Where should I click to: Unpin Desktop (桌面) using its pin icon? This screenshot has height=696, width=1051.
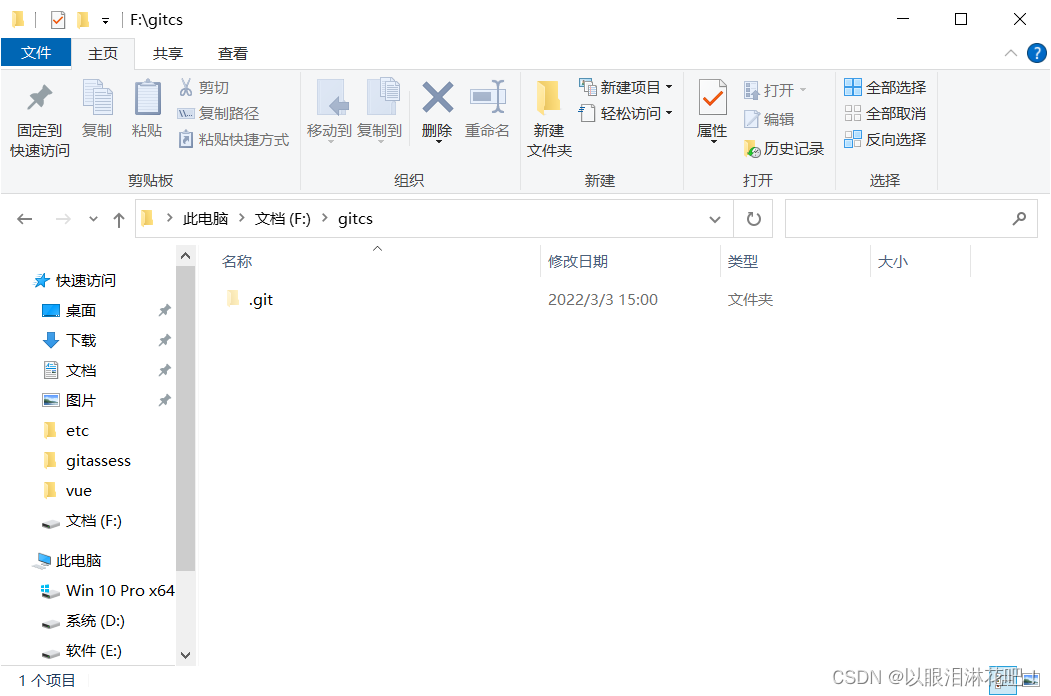pyautogui.click(x=164, y=310)
